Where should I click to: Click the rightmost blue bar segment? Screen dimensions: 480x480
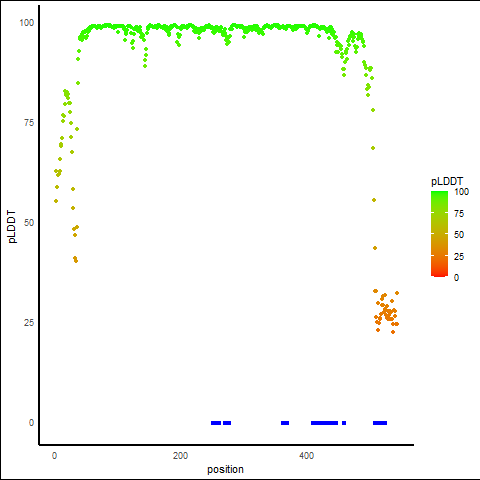380,423
